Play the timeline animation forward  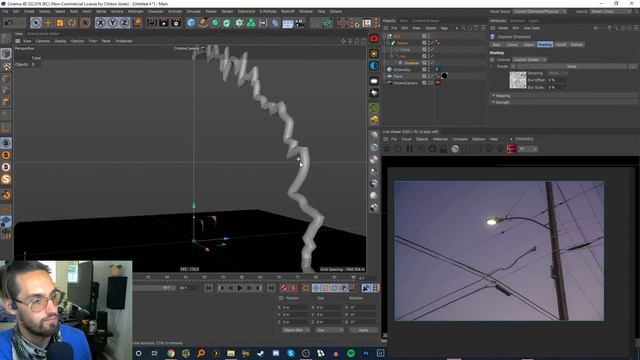pyautogui.click(x=240, y=288)
